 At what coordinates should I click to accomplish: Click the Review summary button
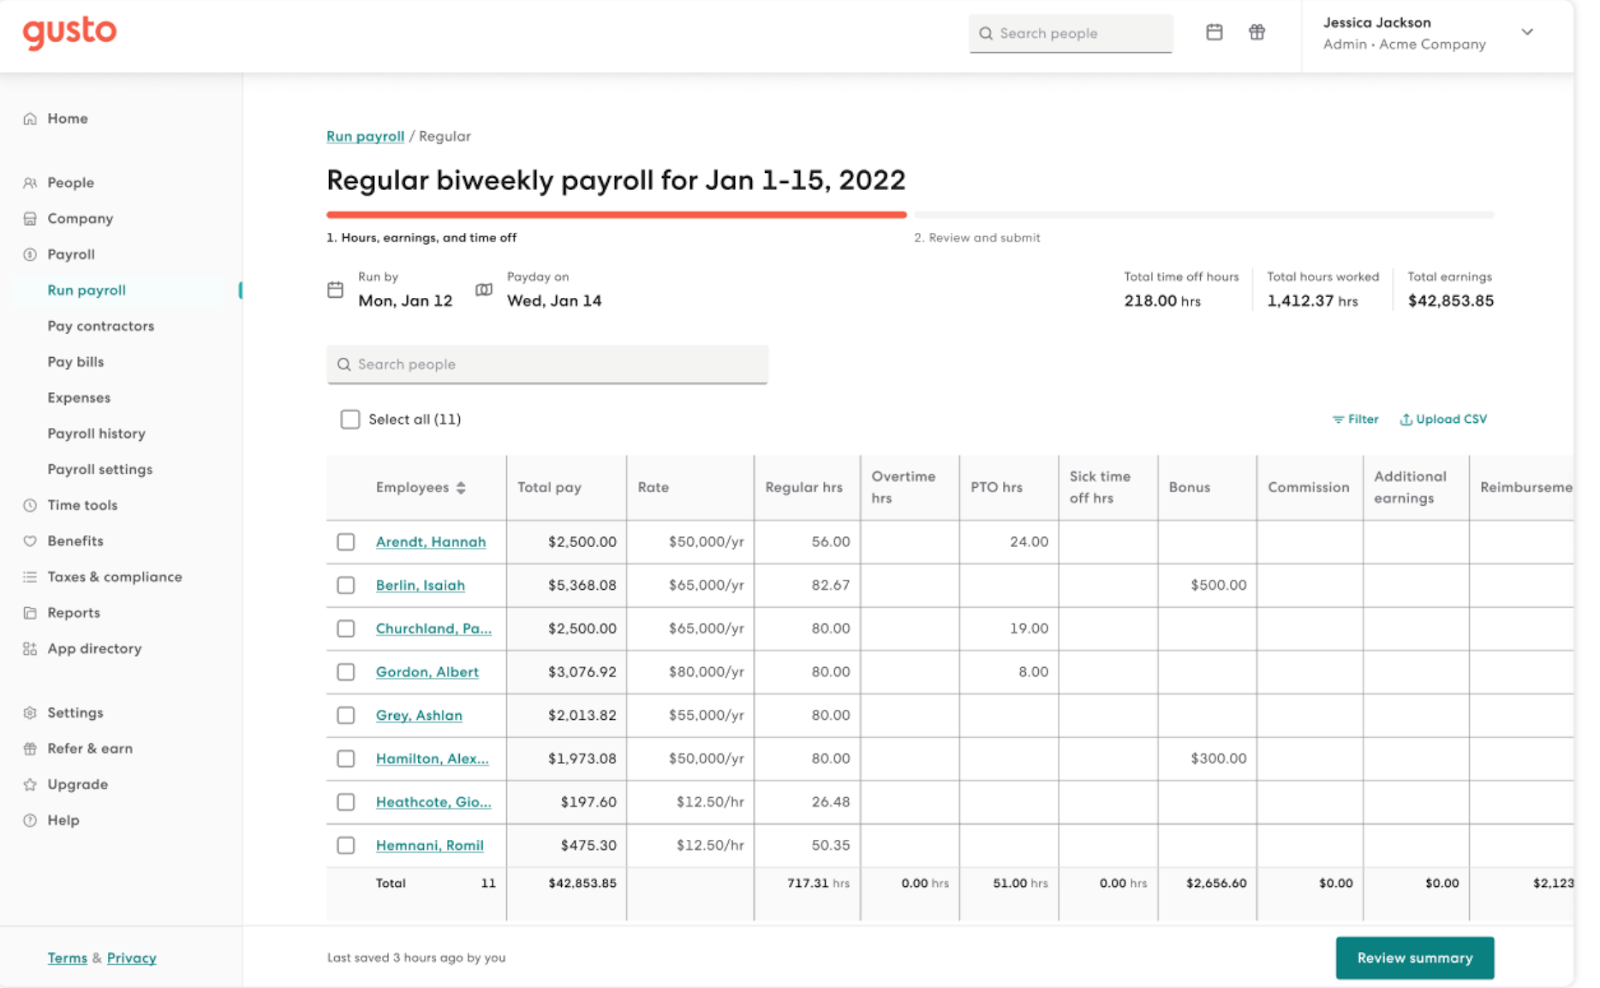coord(1414,957)
